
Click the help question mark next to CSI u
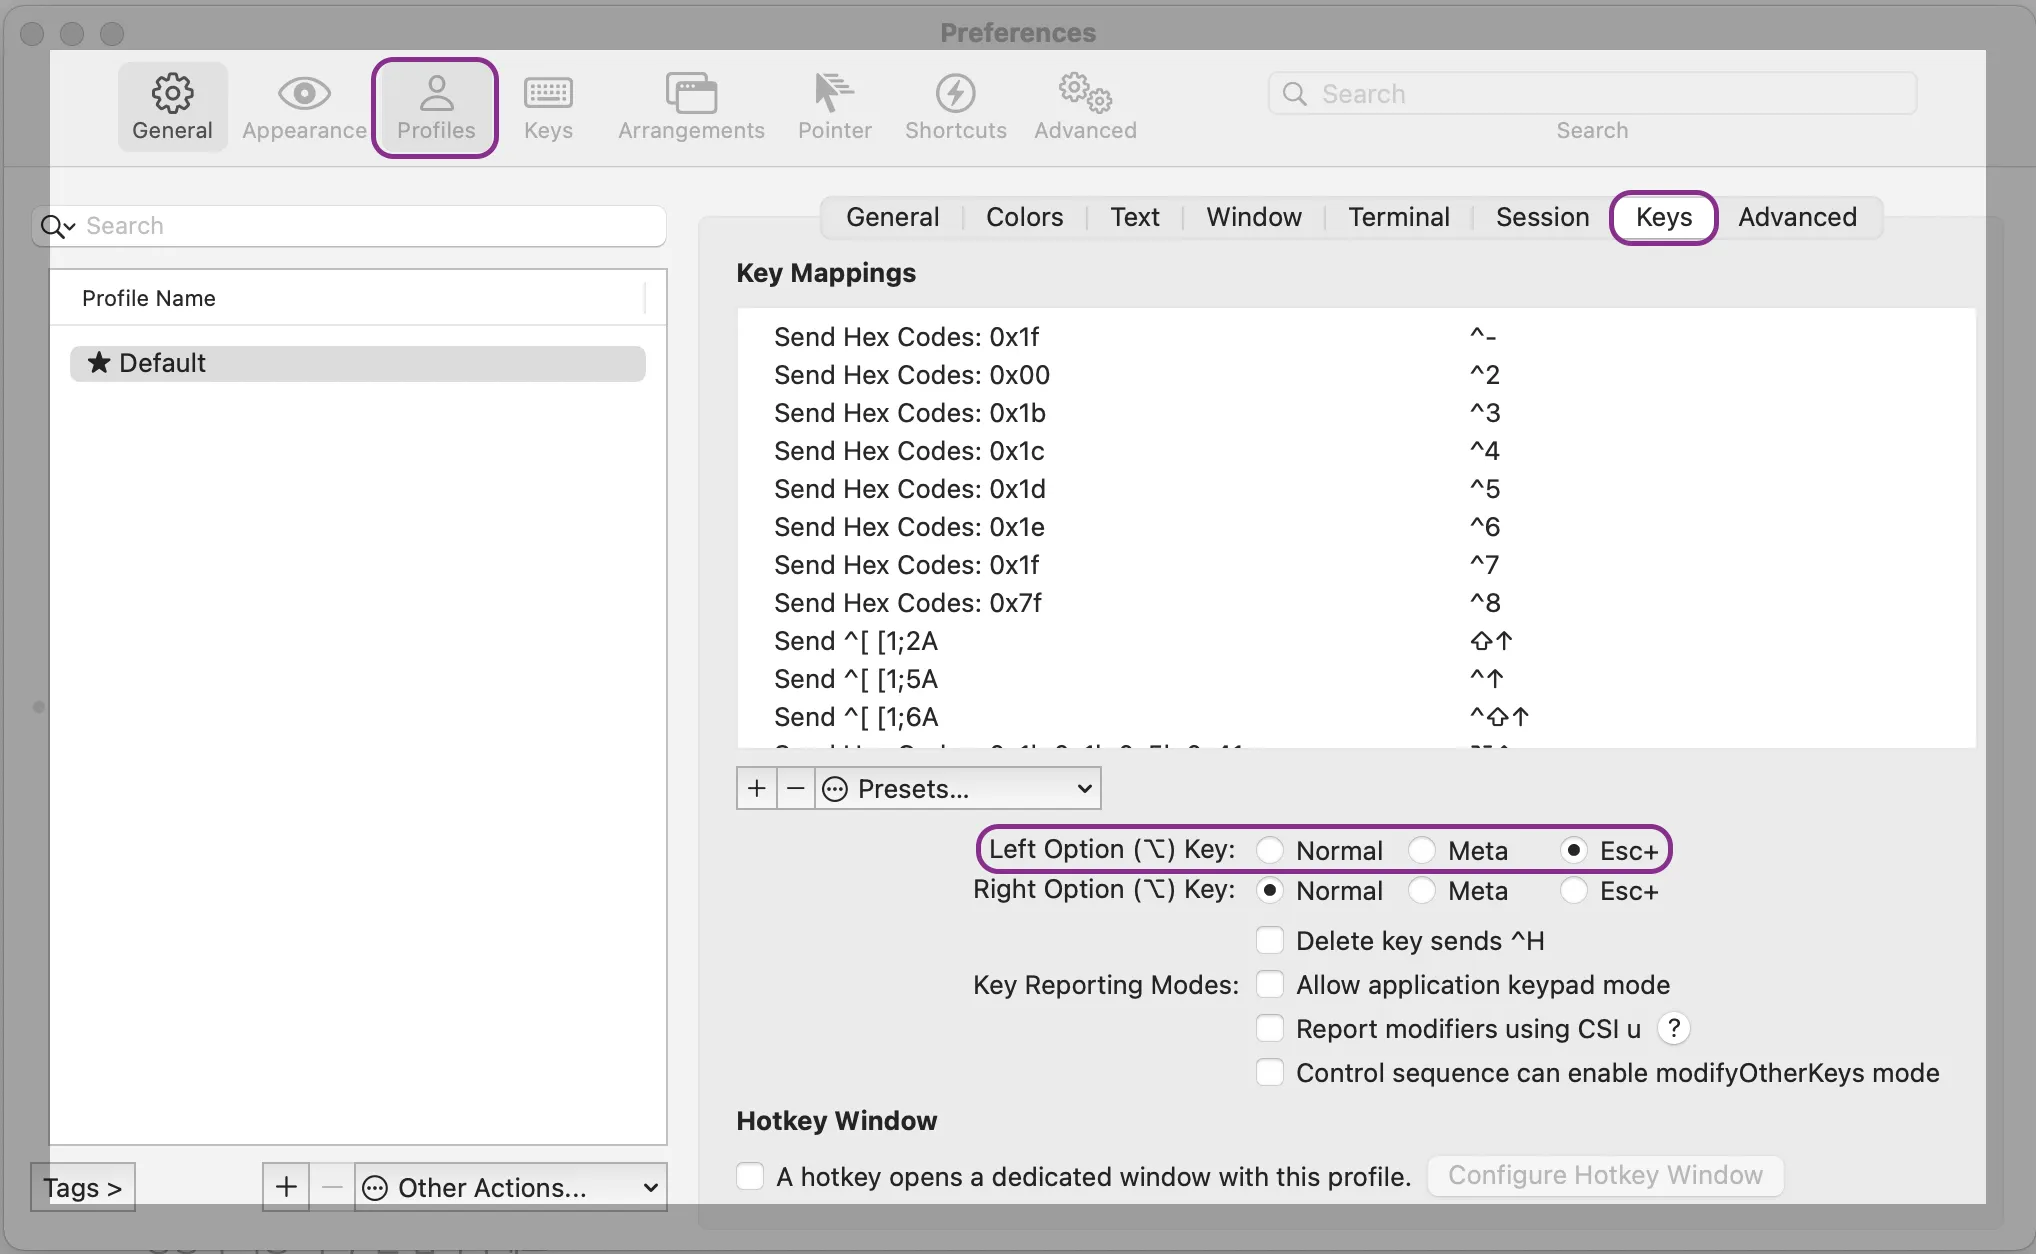pos(1673,1028)
